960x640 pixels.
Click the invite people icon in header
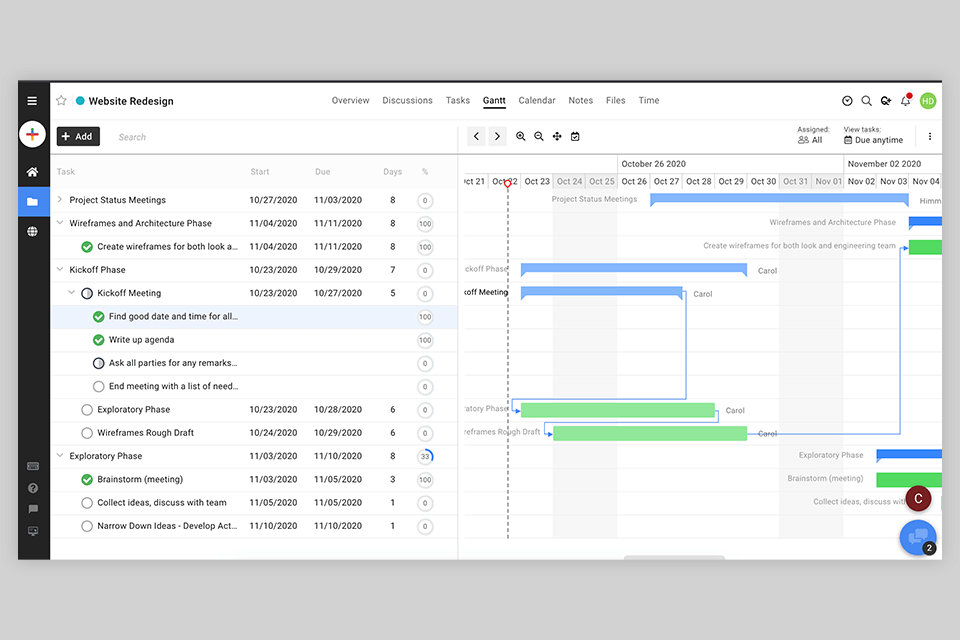pos(886,101)
